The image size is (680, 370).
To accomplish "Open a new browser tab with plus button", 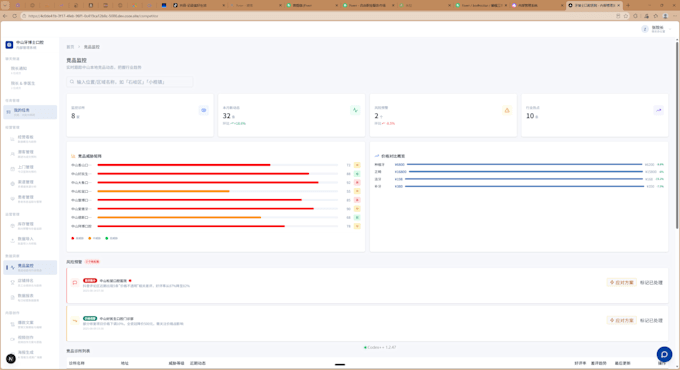I will click(628, 5).
